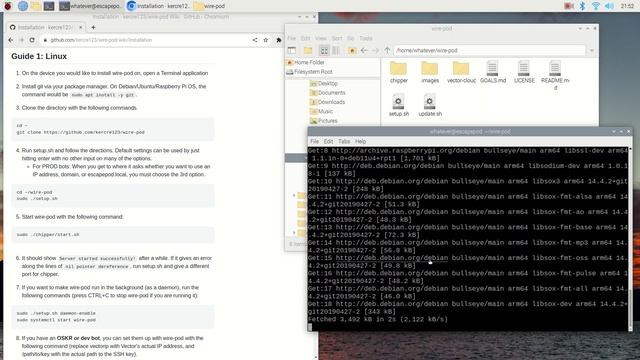Viewport: 640px width, 360px height.
Task: Select the LICENSE file
Action: point(524,72)
